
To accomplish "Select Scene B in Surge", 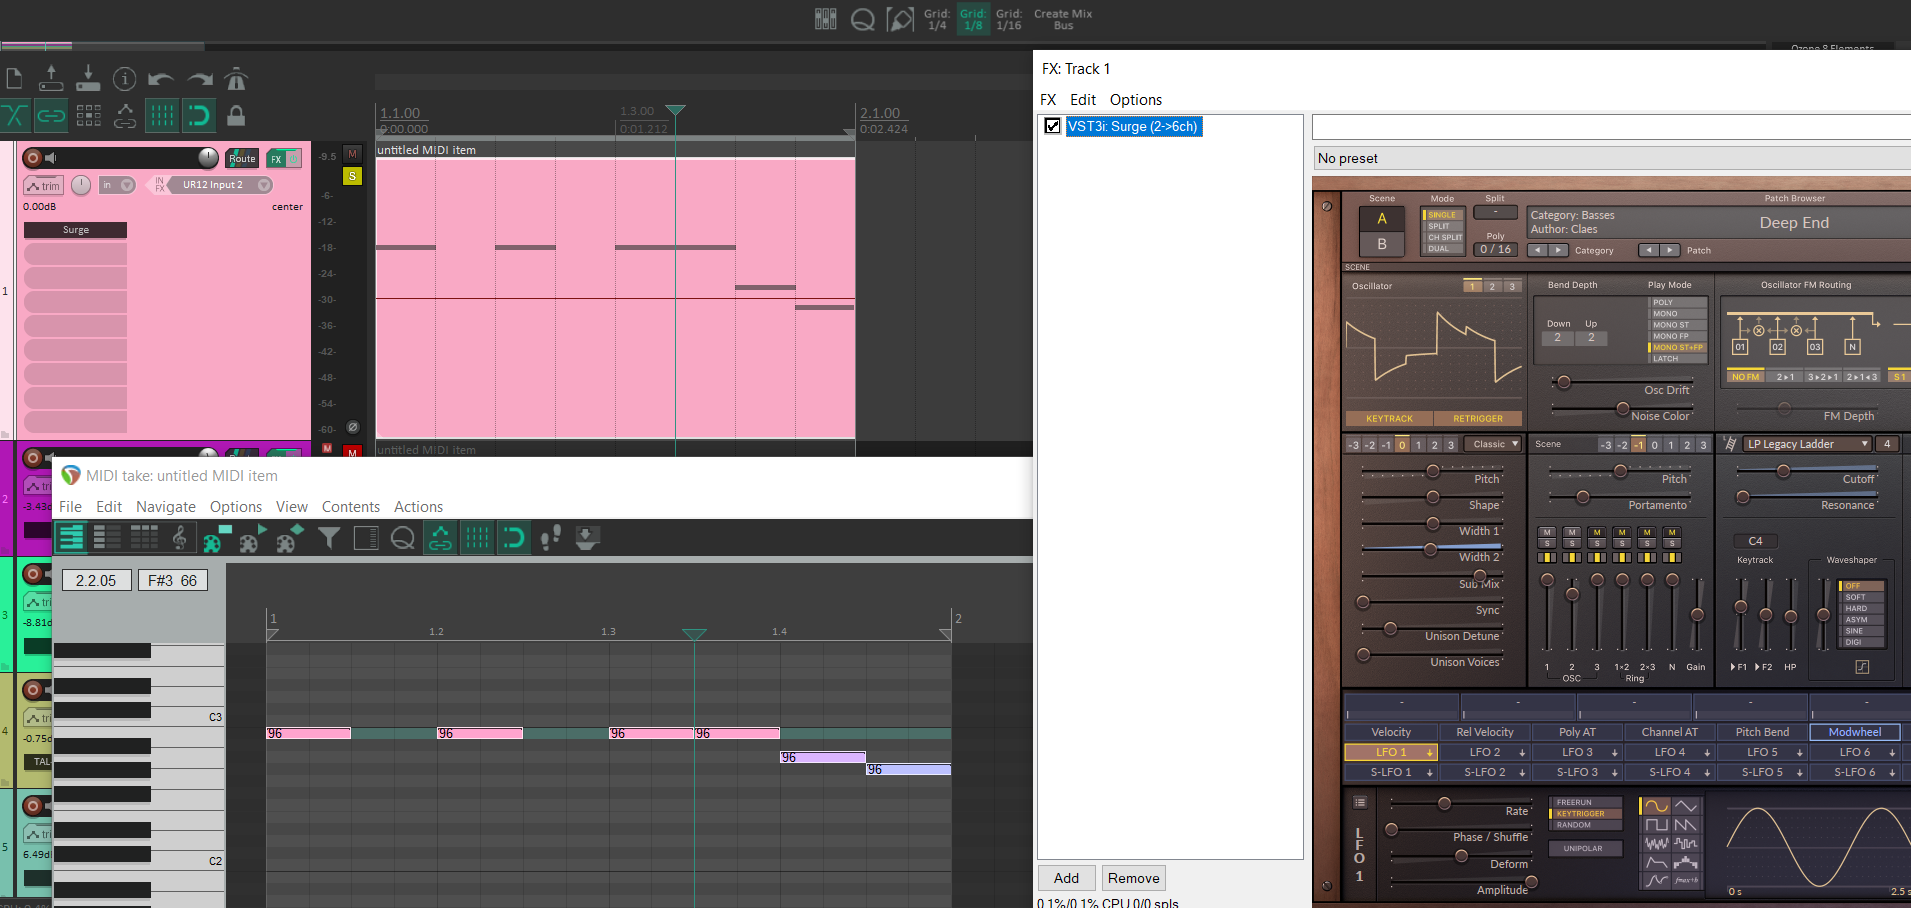I will tap(1382, 244).
